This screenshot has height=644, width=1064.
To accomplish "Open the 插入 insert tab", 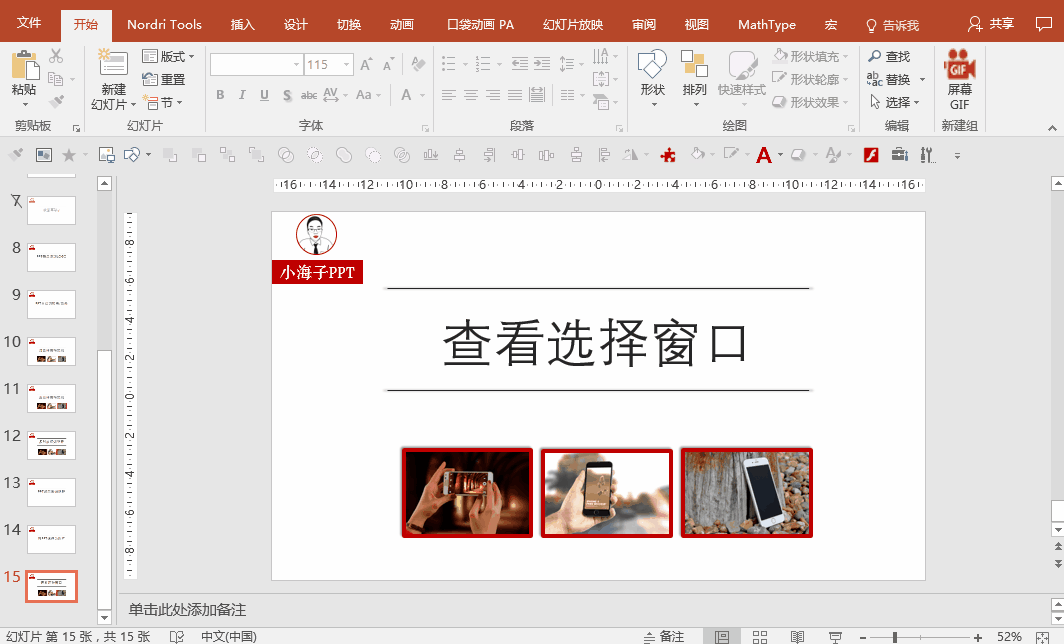I will pyautogui.click(x=242, y=25).
